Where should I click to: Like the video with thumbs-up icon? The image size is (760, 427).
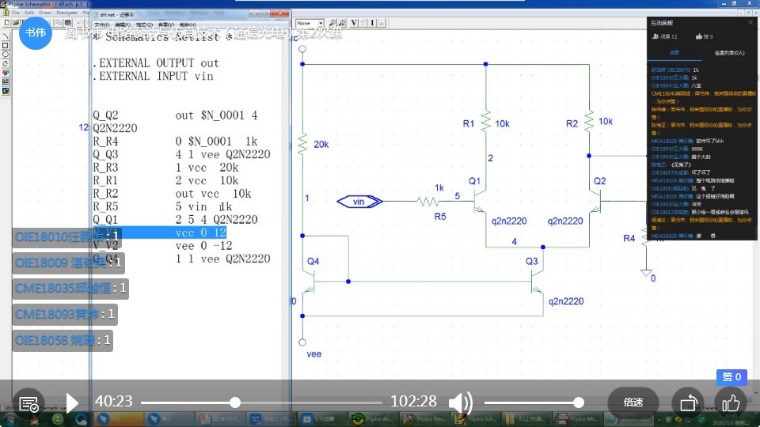coord(730,403)
